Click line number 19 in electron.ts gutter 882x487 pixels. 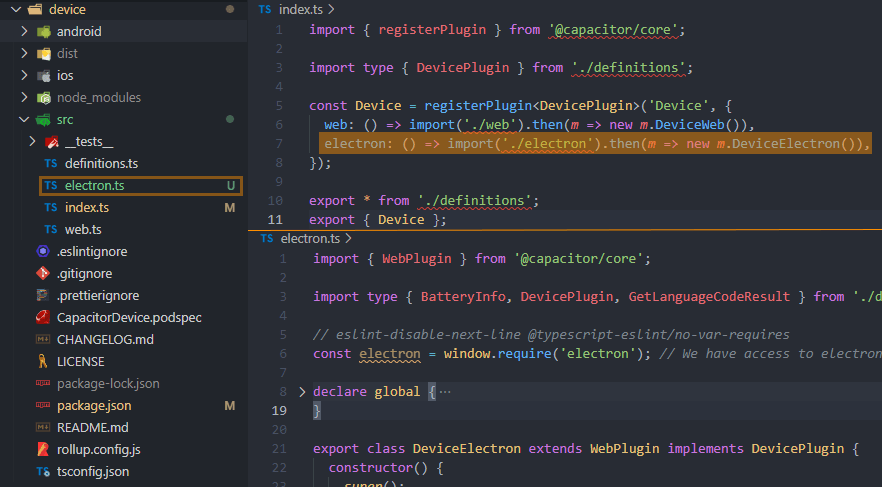[x=280, y=411]
